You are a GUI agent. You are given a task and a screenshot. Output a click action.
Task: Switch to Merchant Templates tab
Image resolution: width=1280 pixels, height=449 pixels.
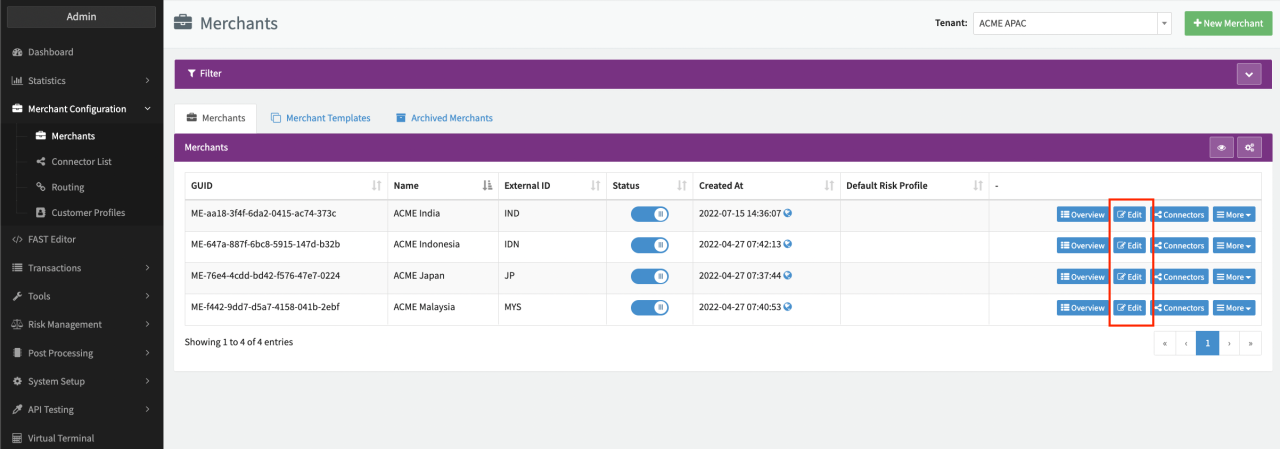[x=321, y=118]
